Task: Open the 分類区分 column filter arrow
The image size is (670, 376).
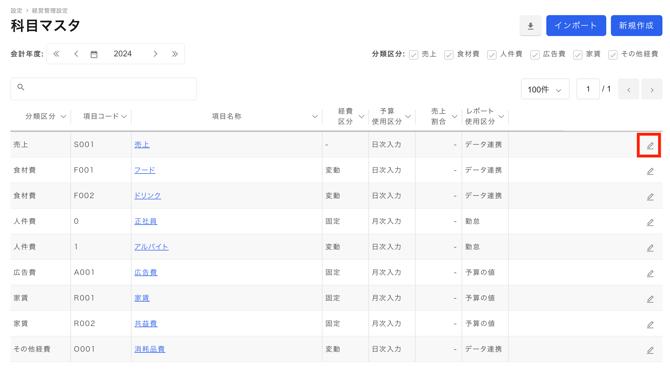Action: click(x=63, y=117)
